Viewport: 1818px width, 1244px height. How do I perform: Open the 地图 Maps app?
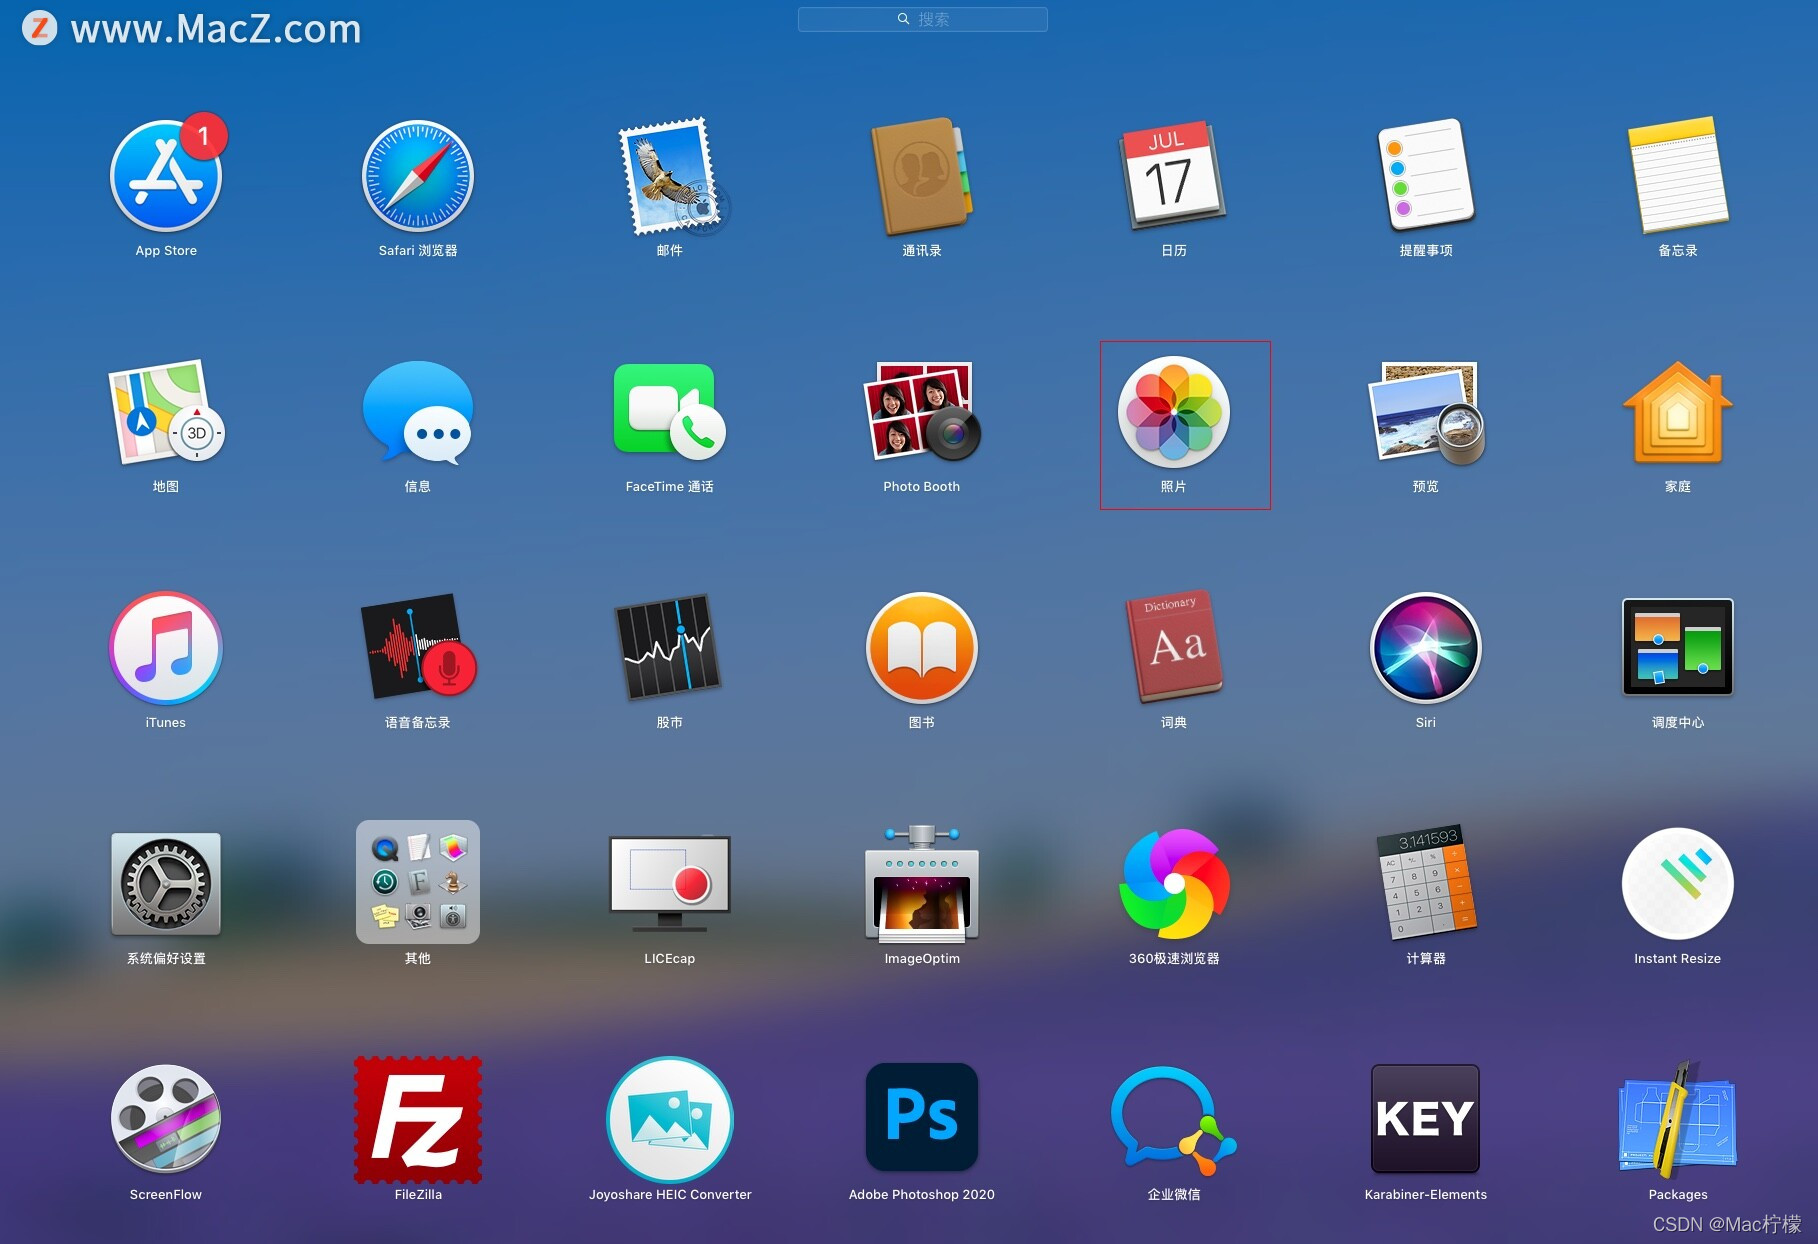pos(166,412)
